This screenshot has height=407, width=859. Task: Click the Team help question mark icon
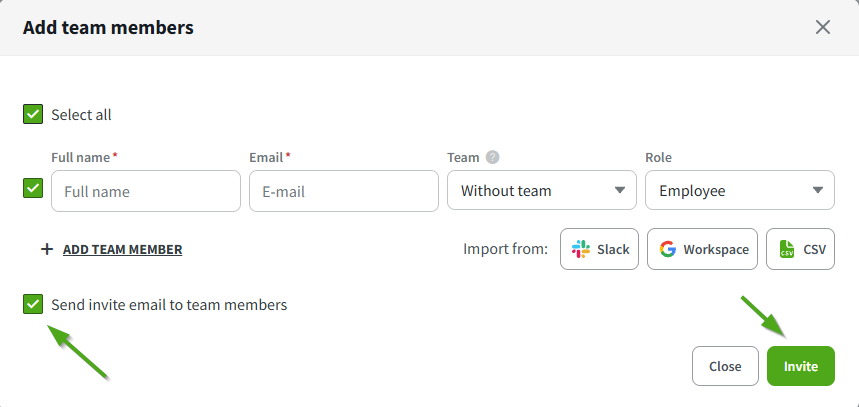(x=492, y=158)
